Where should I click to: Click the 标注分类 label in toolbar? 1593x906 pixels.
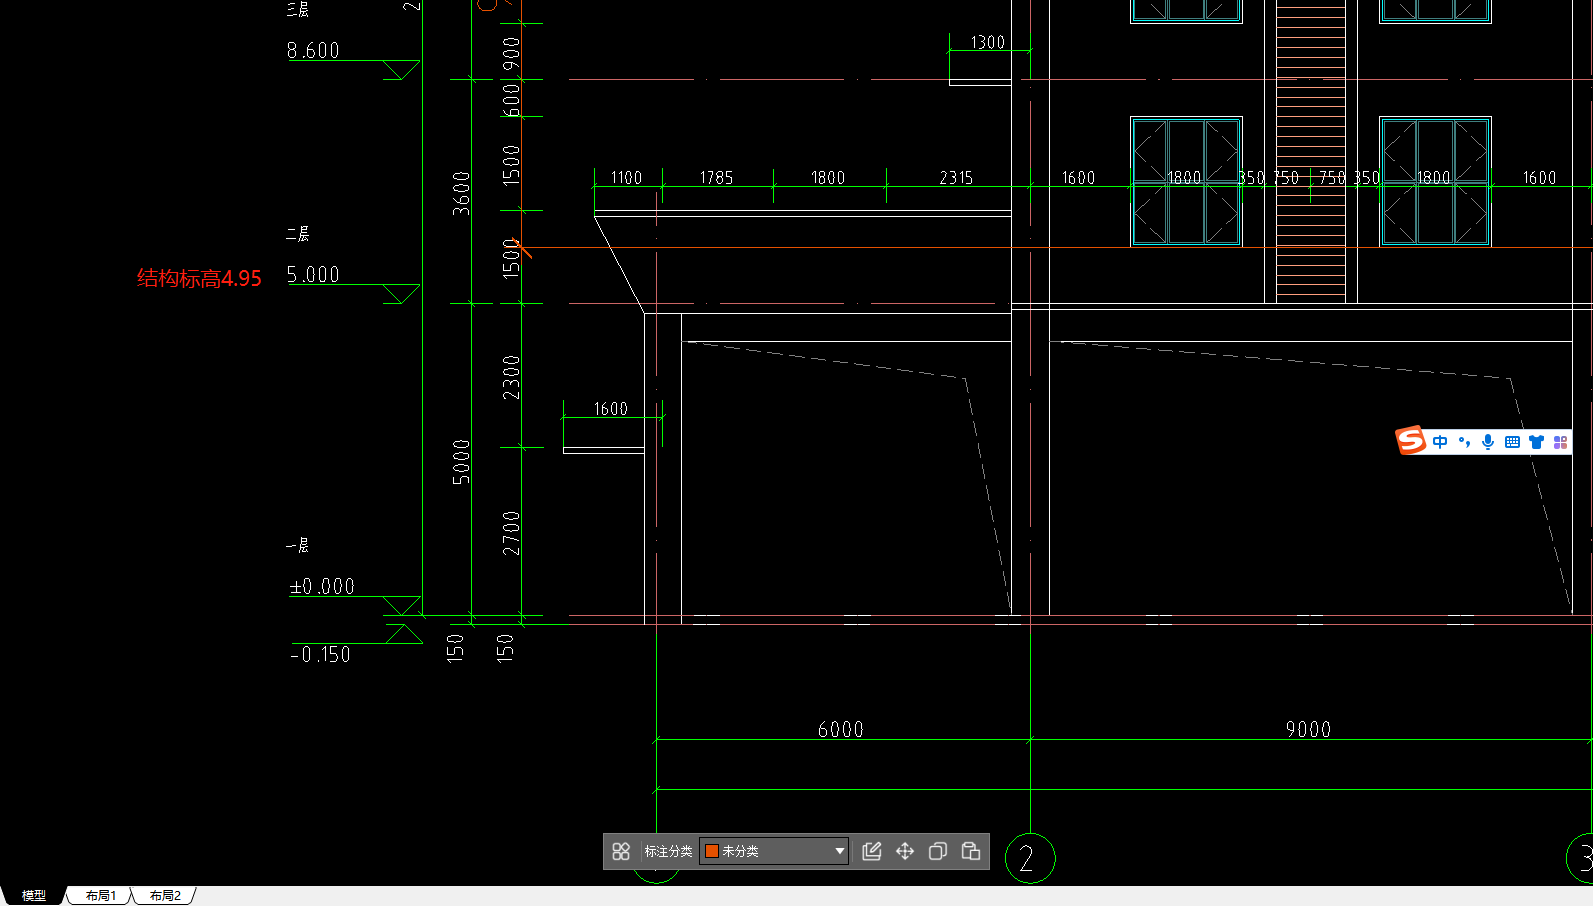668,851
